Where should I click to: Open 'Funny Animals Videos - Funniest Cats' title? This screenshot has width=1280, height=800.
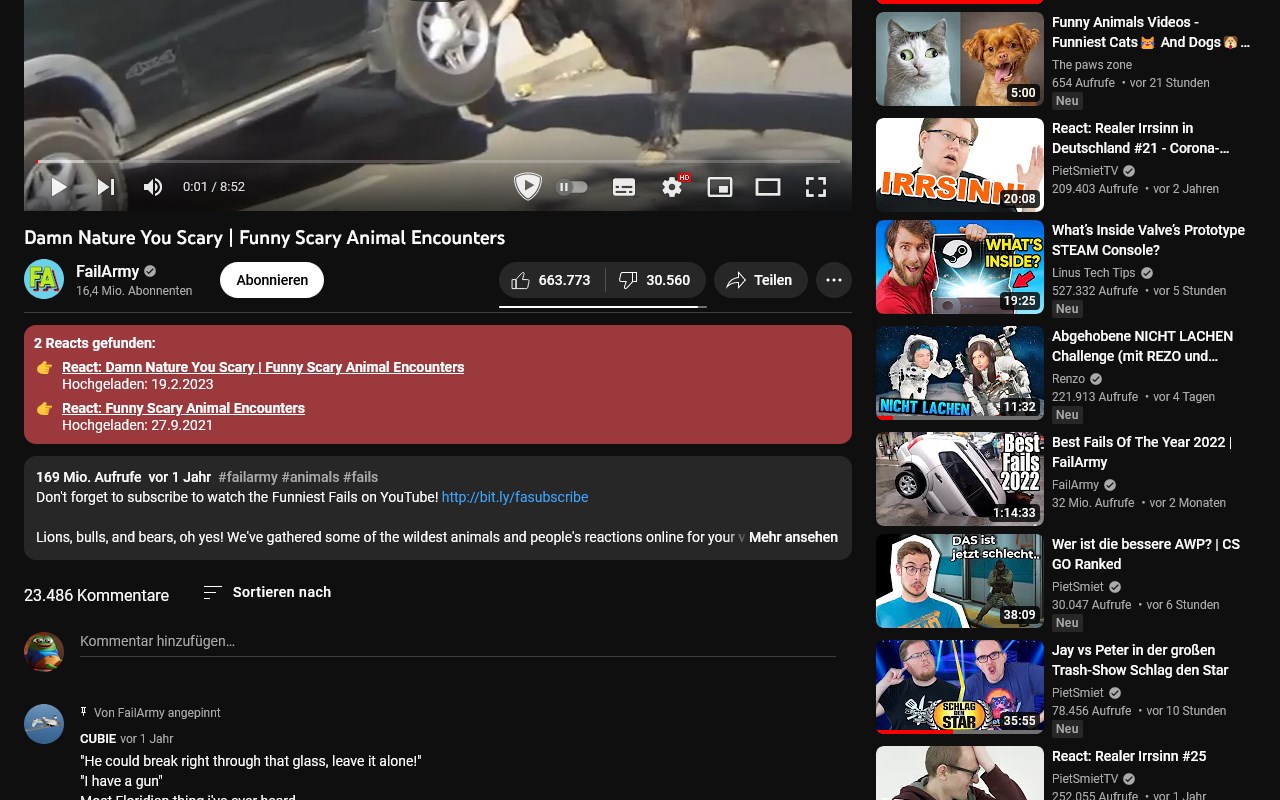click(1151, 32)
